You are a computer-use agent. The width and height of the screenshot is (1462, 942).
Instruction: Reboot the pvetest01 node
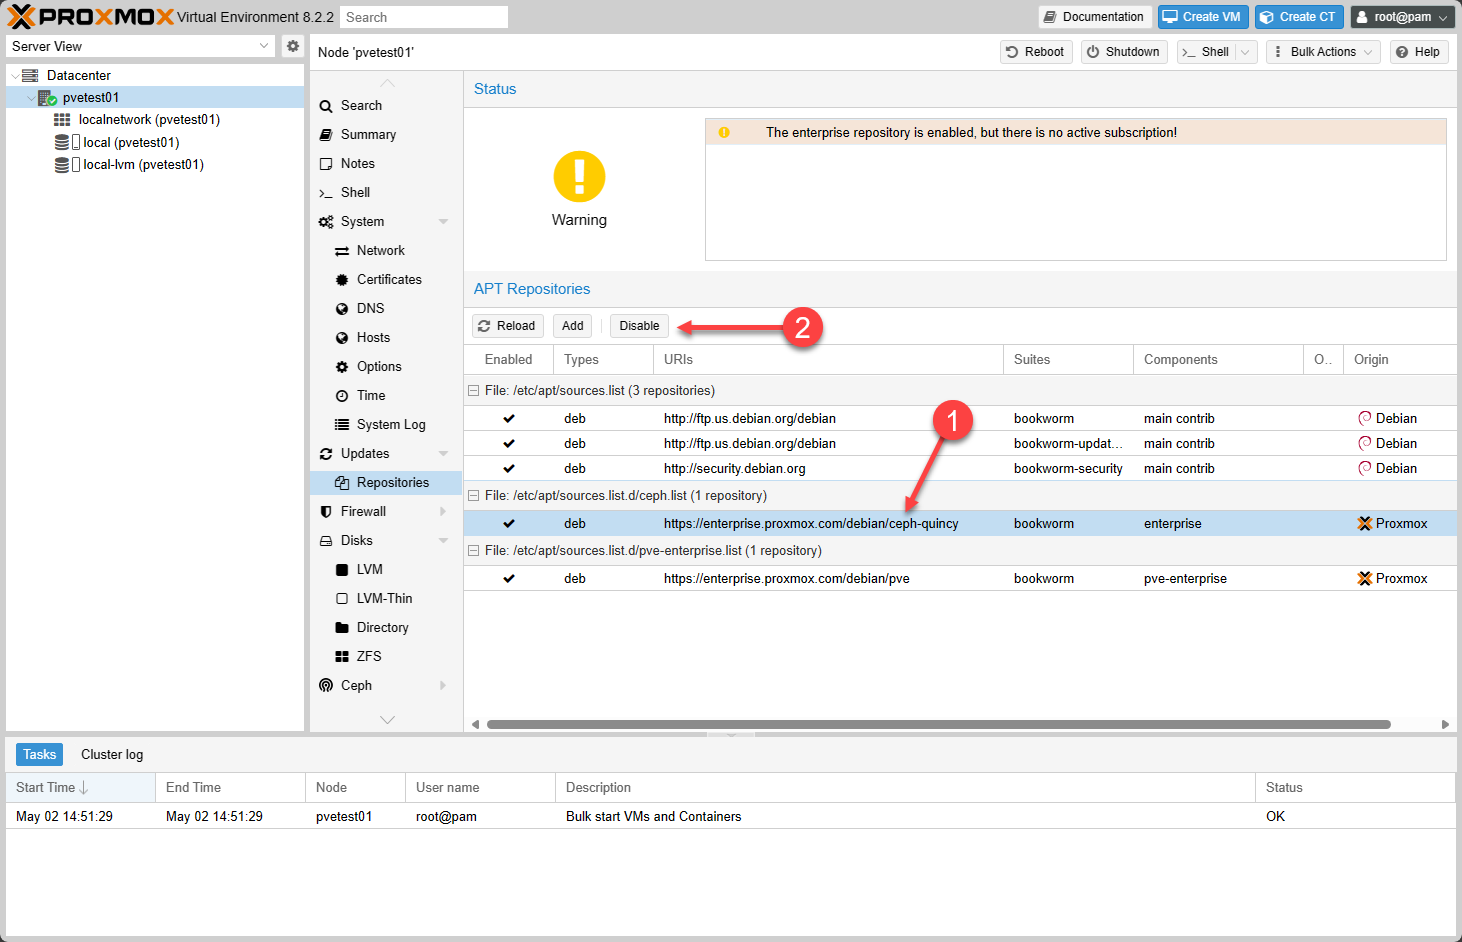click(1036, 52)
